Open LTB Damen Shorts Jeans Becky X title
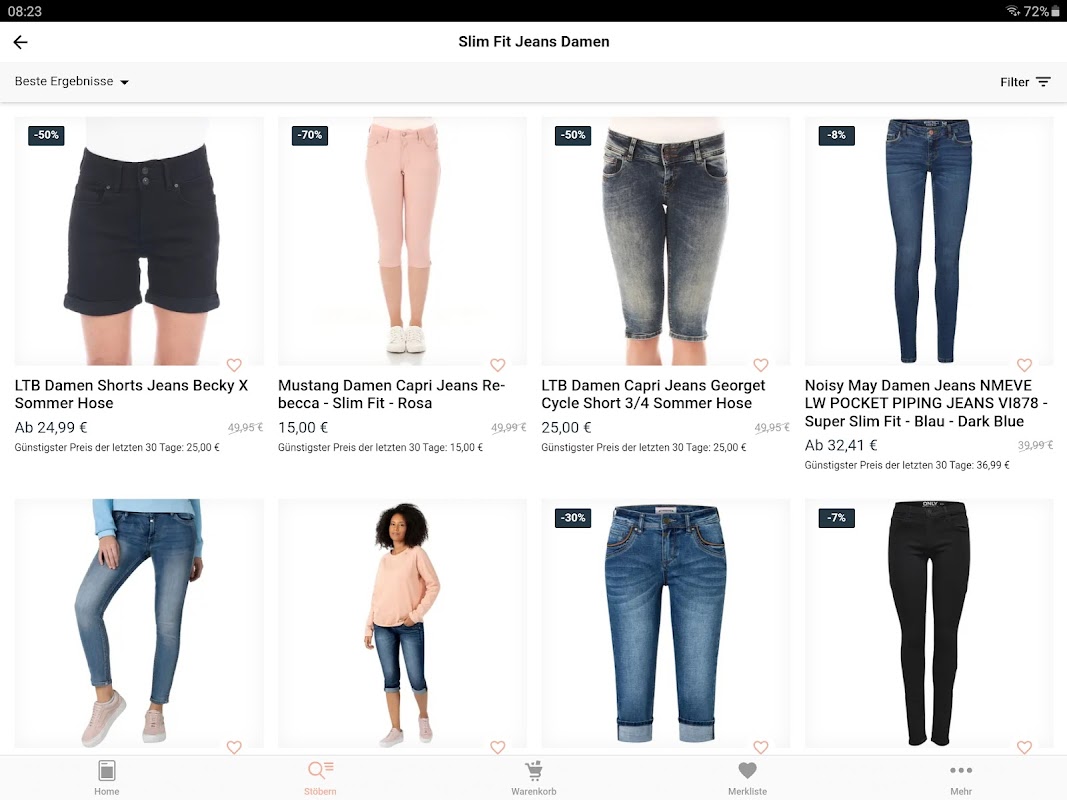 tap(131, 394)
